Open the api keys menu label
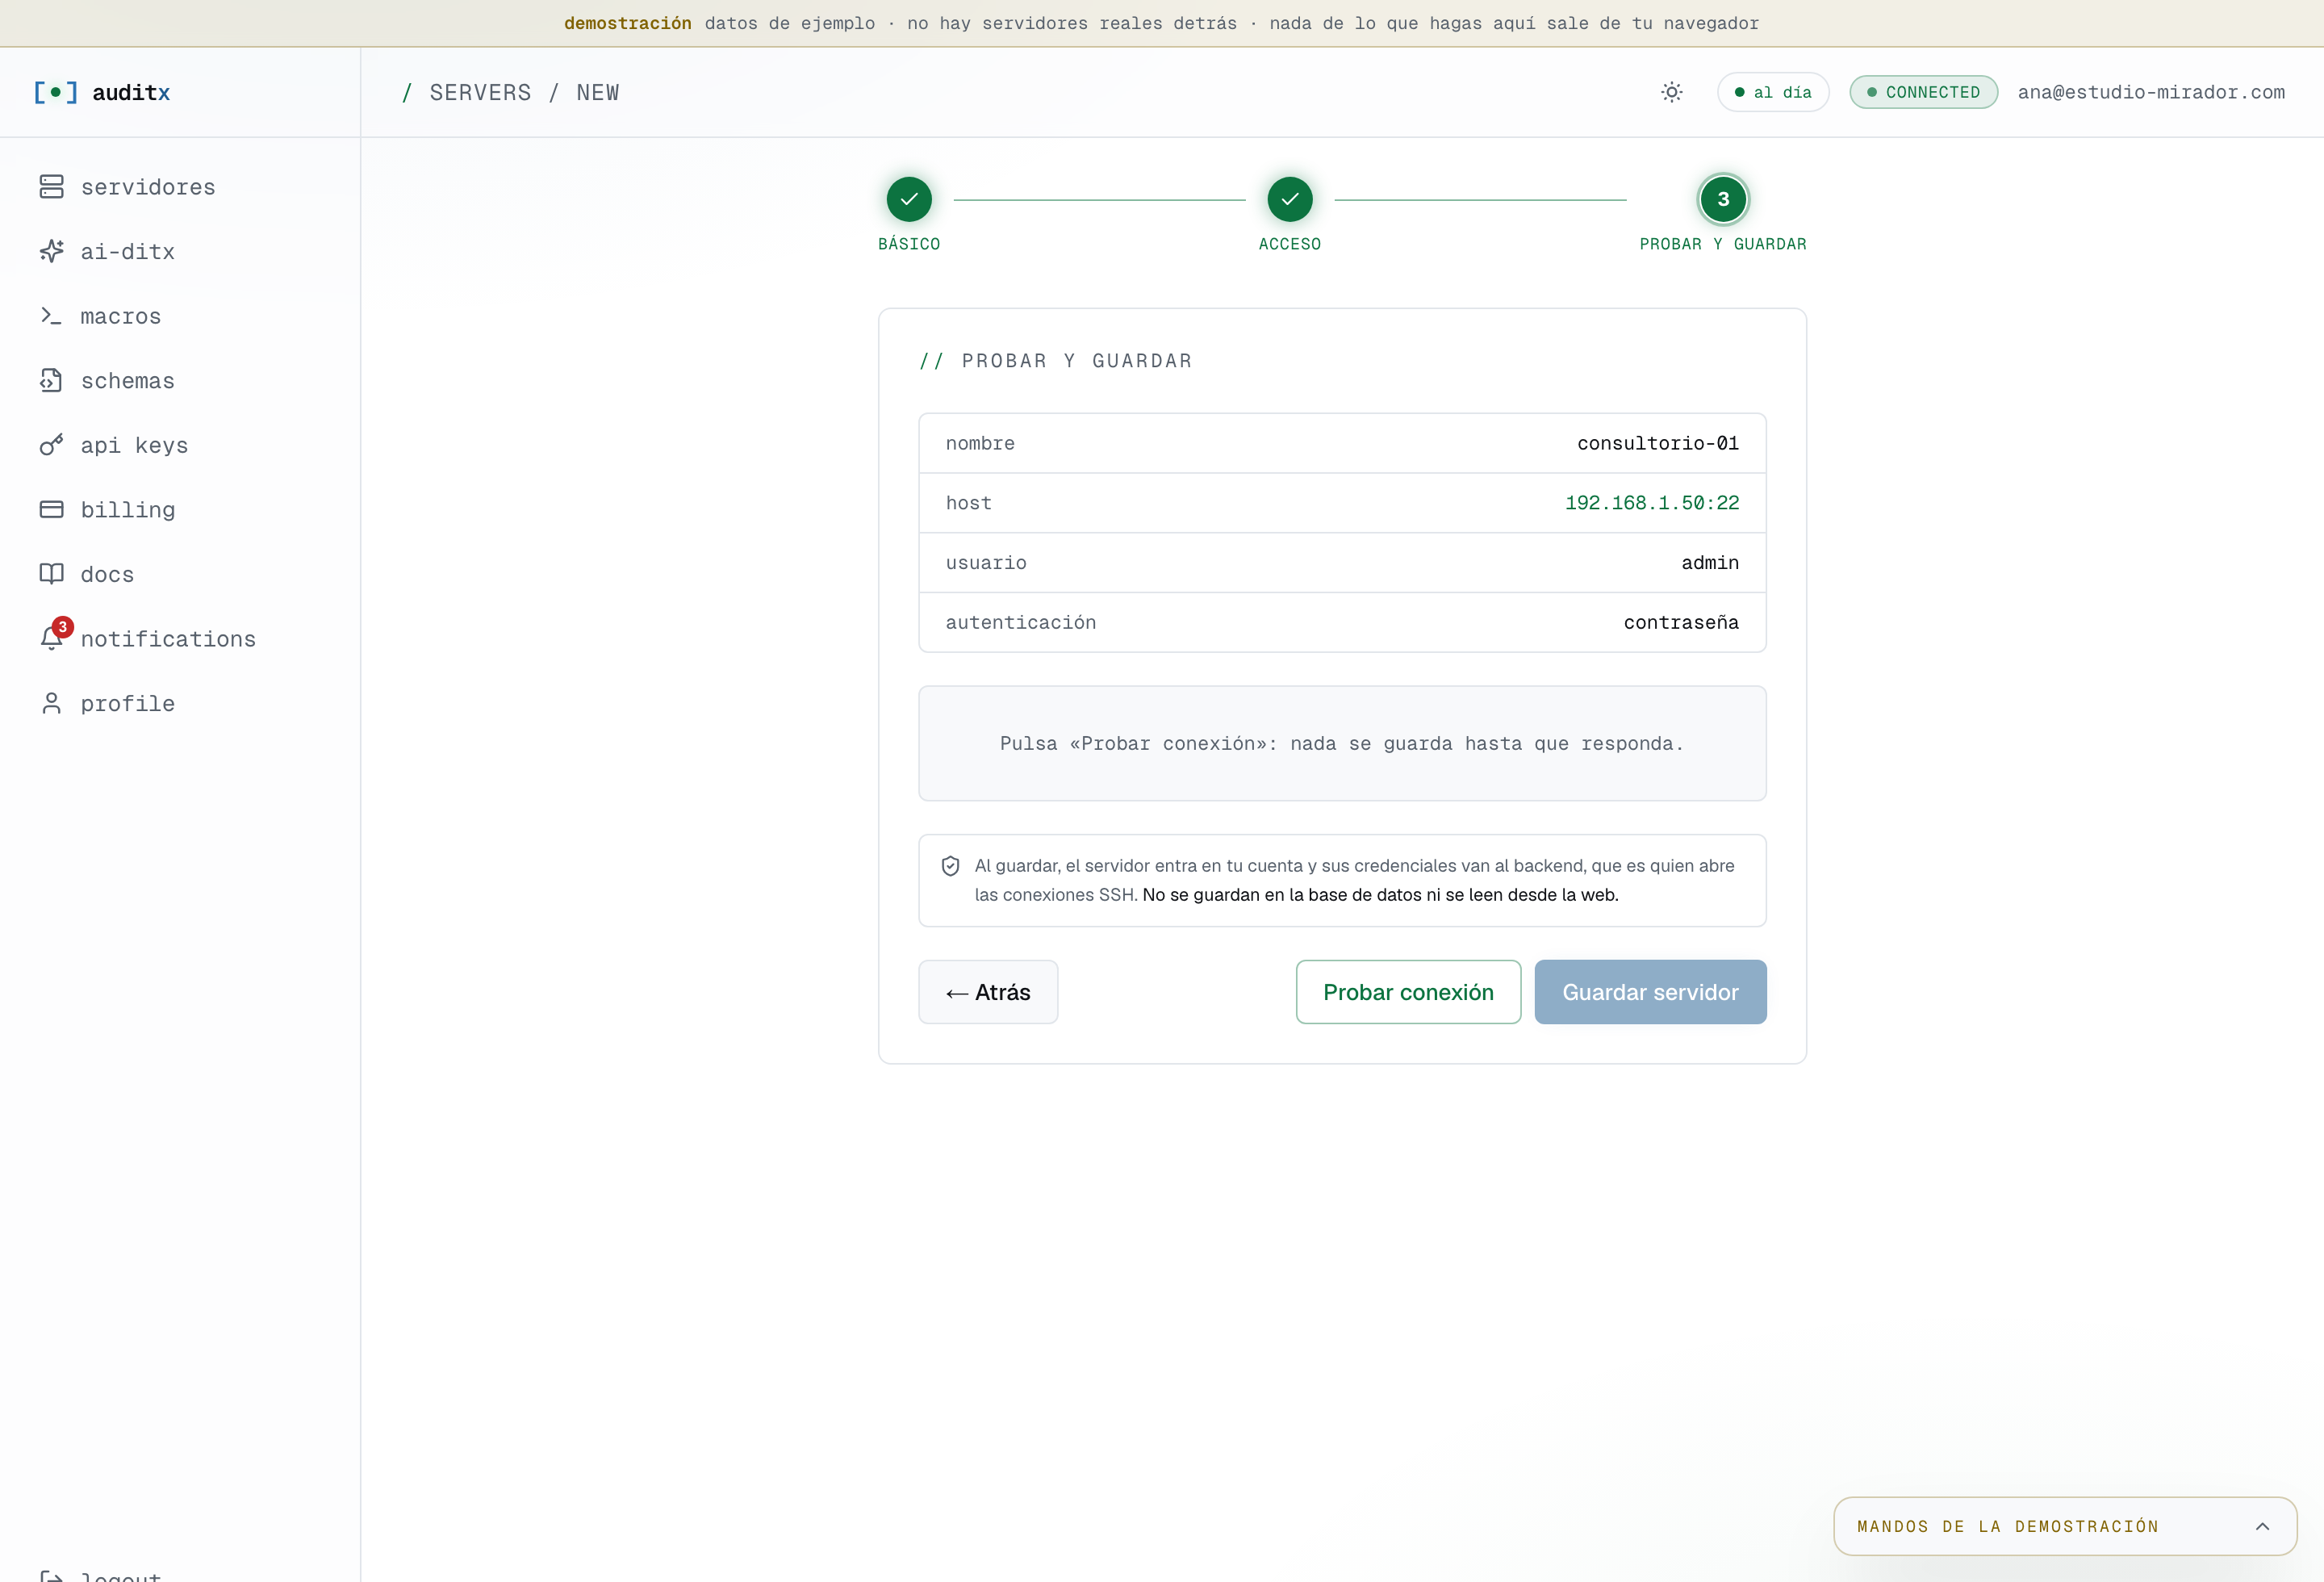This screenshot has height=1582, width=2324. [134, 445]
